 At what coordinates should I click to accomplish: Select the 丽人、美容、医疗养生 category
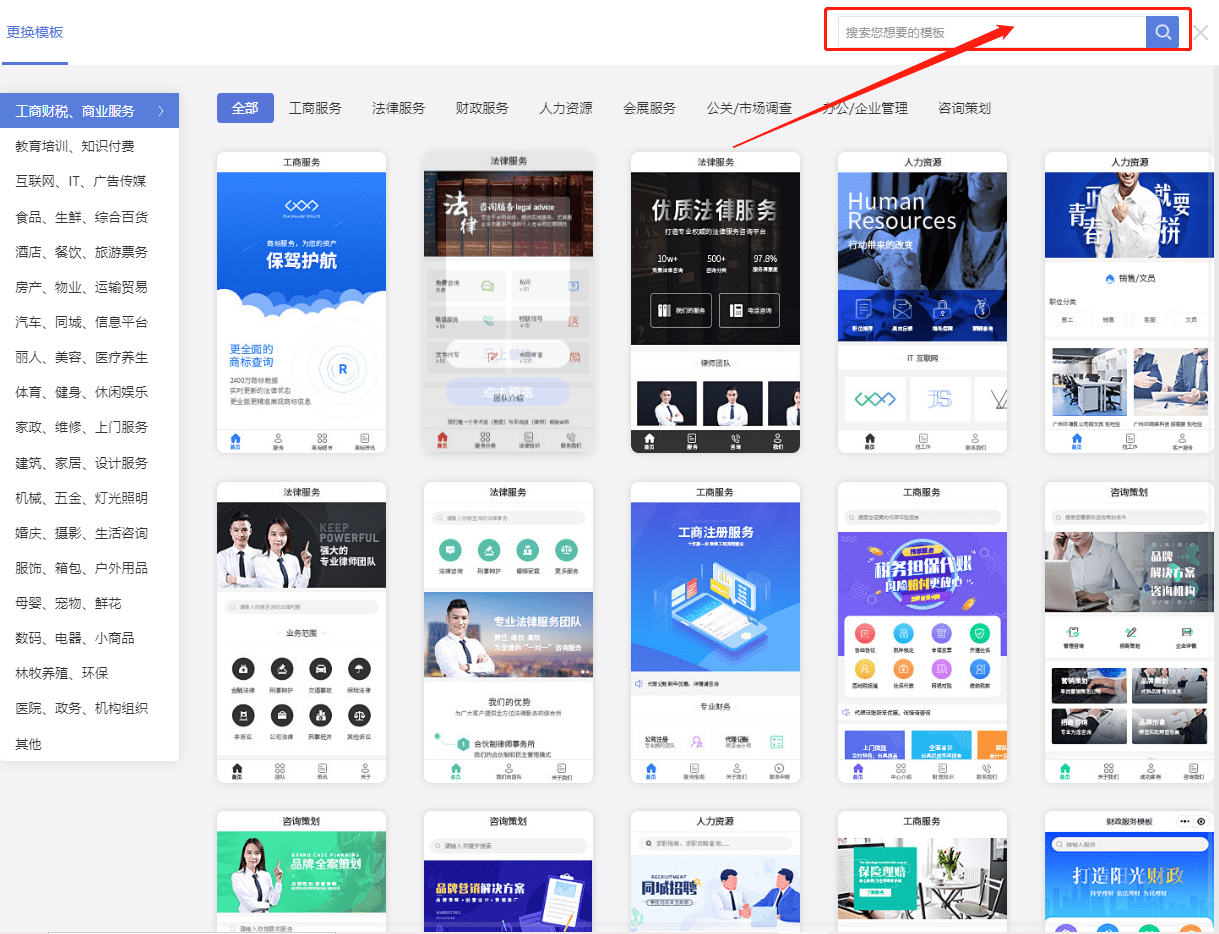[x=81, y=357]
